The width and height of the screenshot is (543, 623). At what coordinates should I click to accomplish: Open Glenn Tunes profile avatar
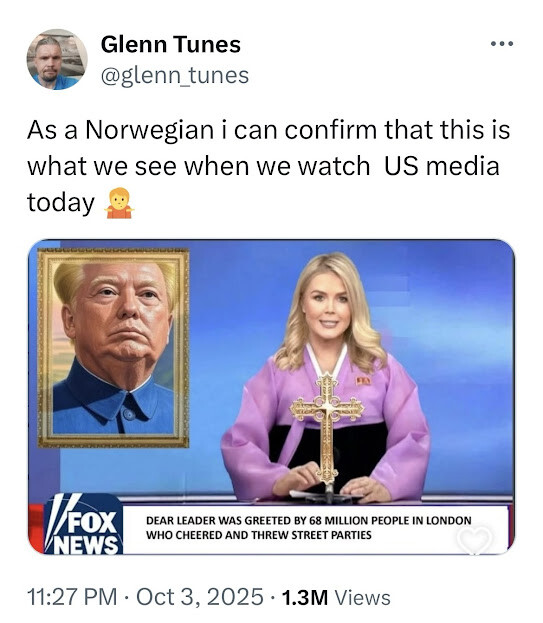coord(57,59)
